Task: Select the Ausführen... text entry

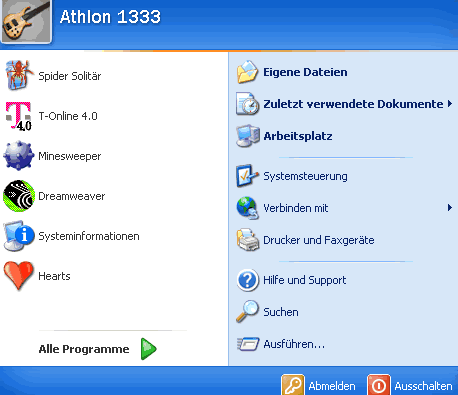Action: pos(294,344)
